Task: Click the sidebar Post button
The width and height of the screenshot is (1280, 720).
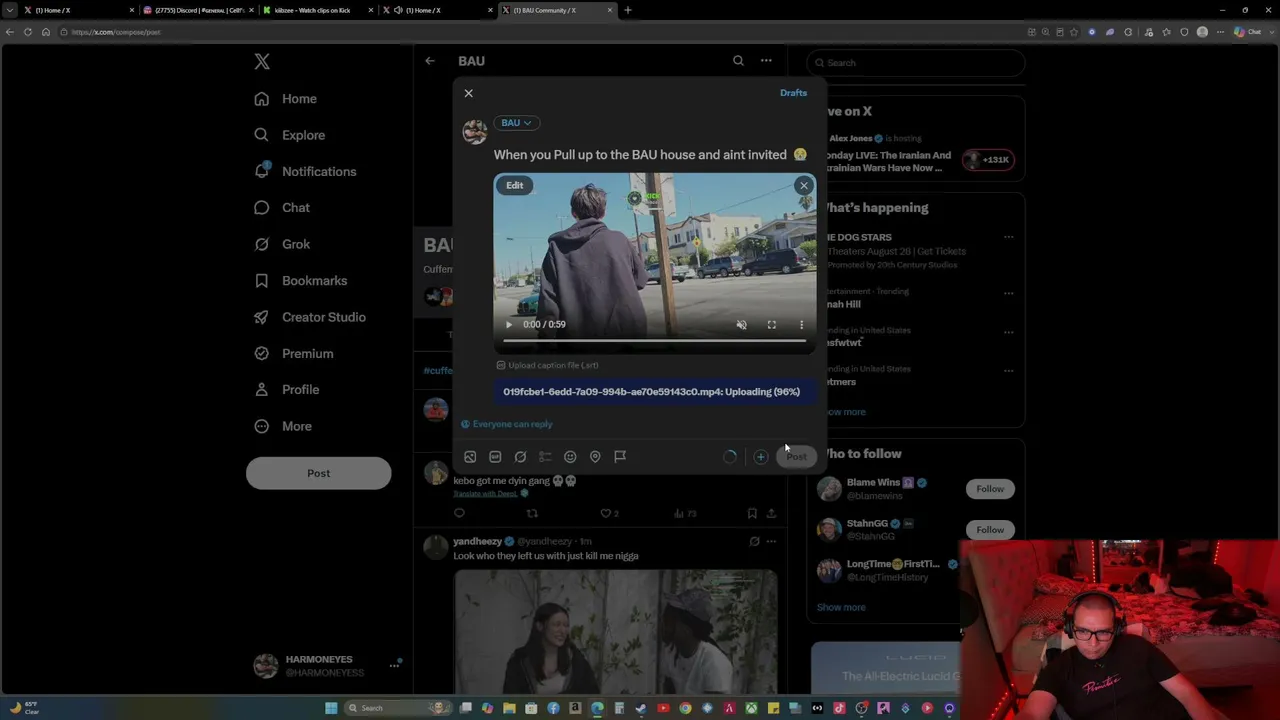Action: tap(318, 473)
